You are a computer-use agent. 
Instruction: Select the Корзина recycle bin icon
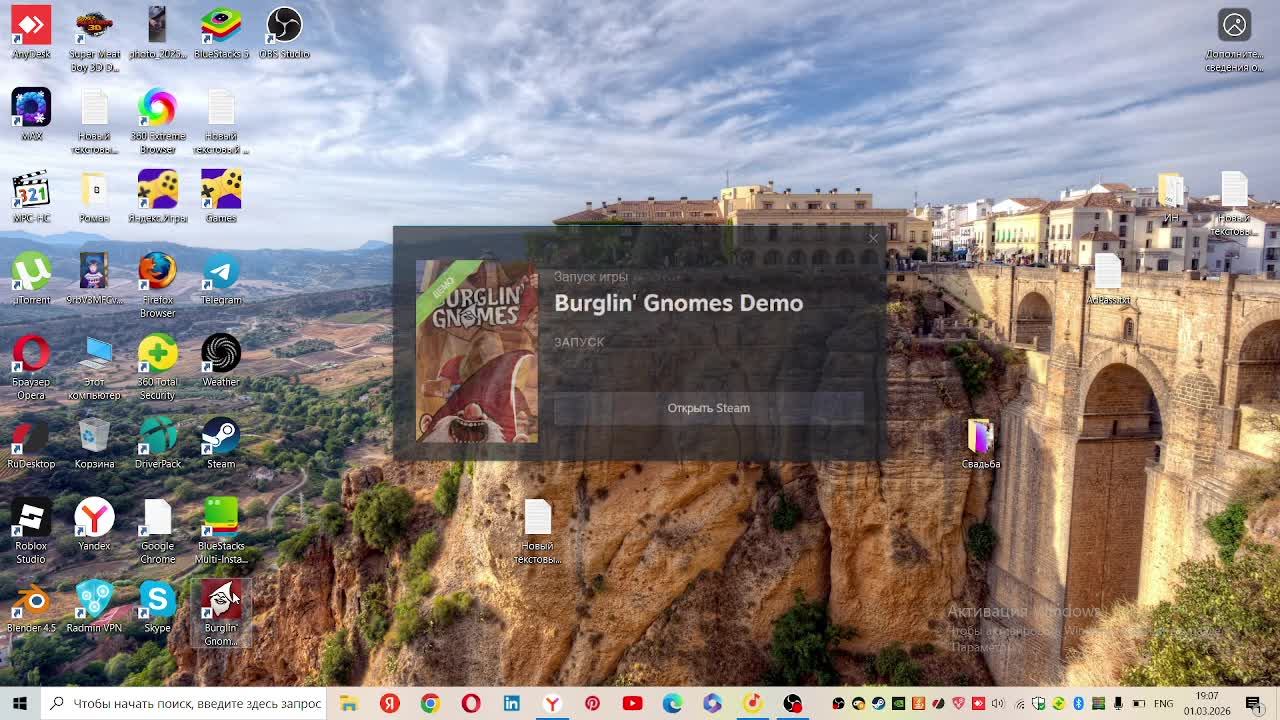[94, 443]
